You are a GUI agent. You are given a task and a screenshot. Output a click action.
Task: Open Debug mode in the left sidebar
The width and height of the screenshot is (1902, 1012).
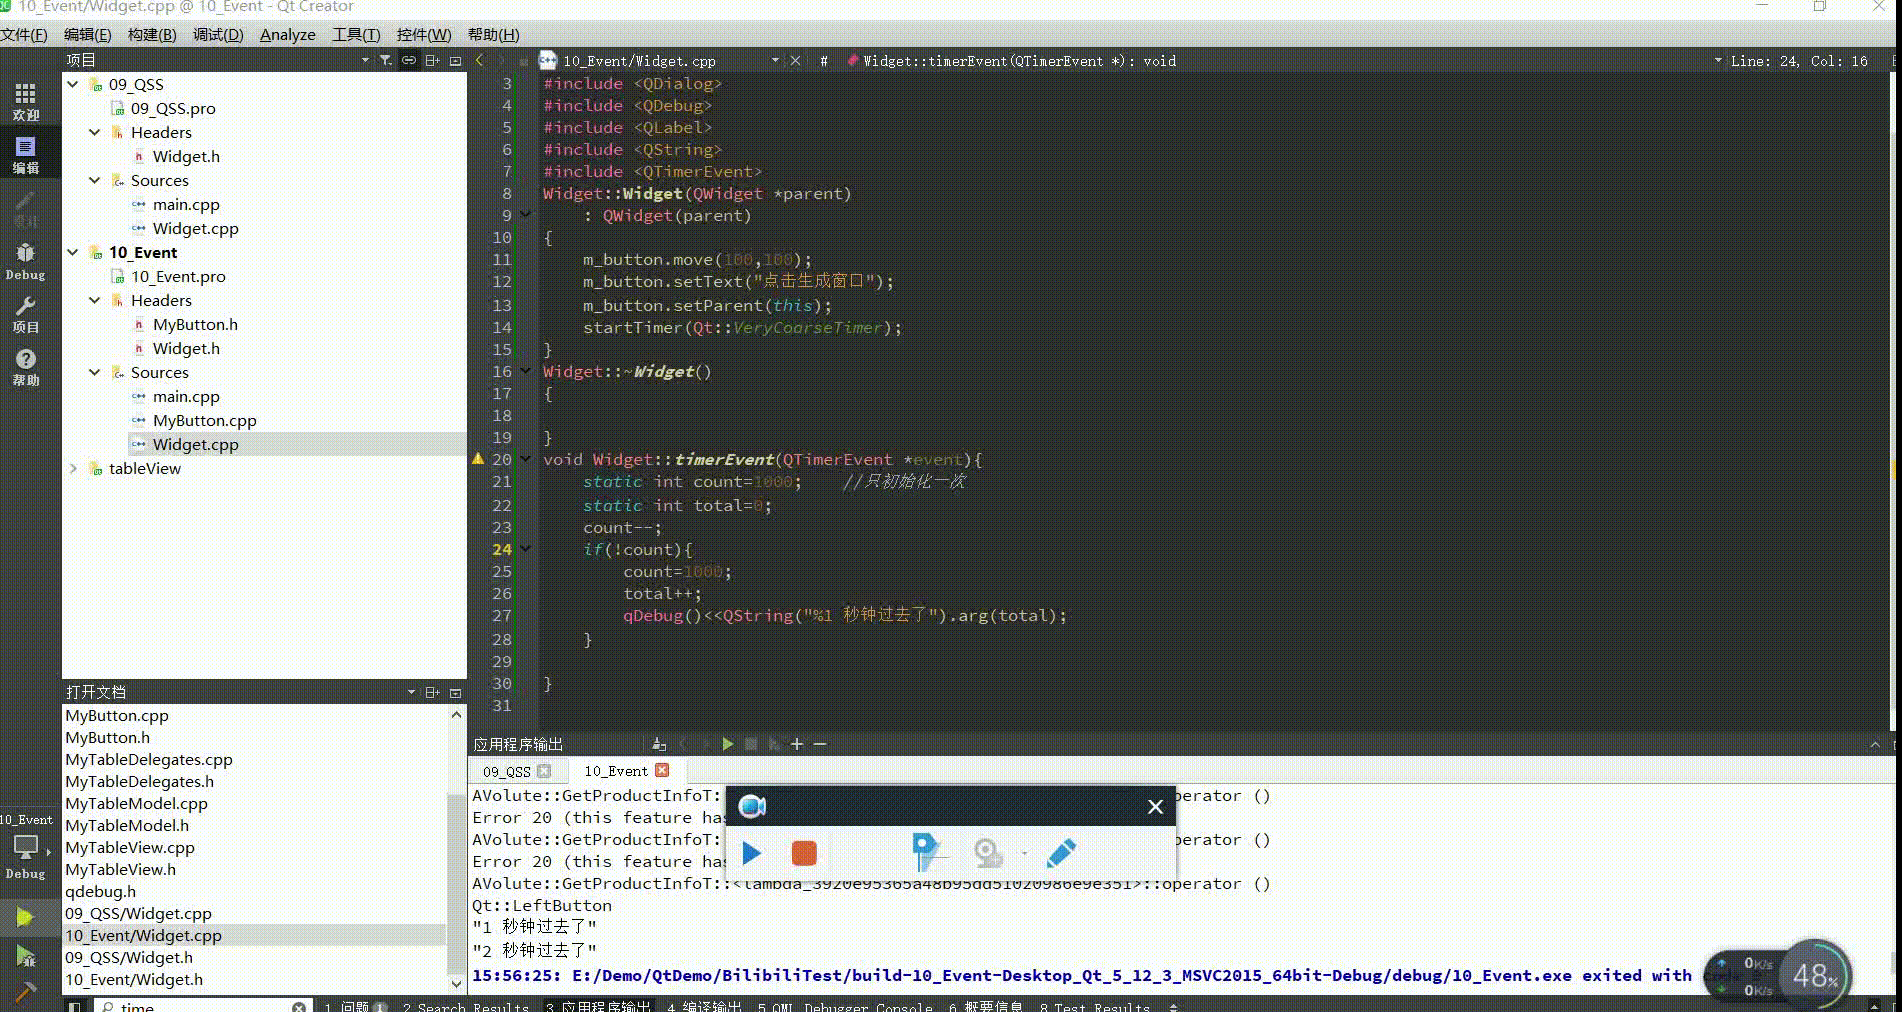point(26,261)
